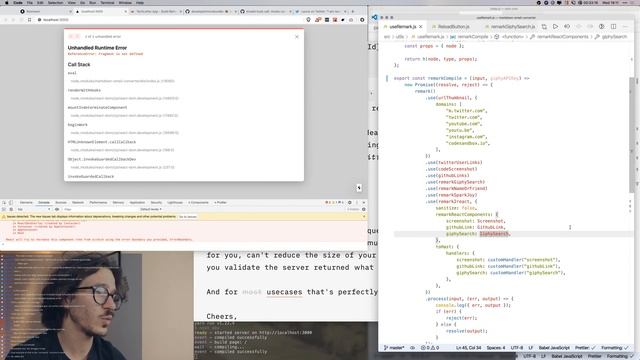Click the errors and warnings status indicator
Image resolution: width=640 pixels, height=360 pixels.
430,348
